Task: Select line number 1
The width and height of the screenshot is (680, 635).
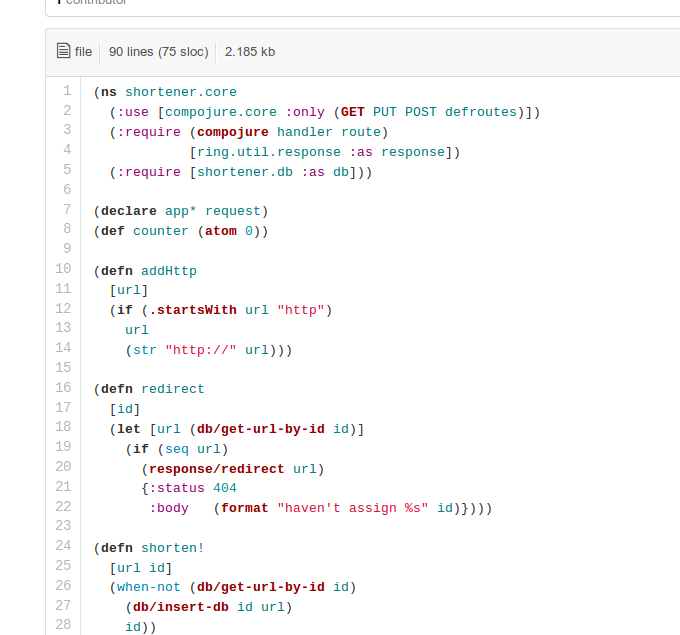Action: point(67,91)
